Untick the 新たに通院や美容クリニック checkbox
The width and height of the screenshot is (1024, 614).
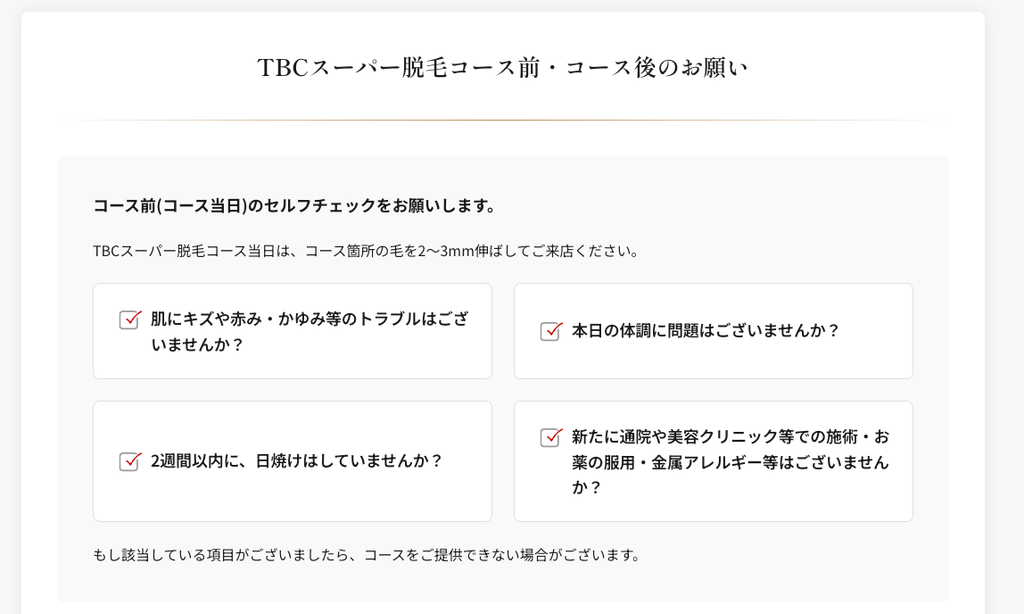point(551,437)
